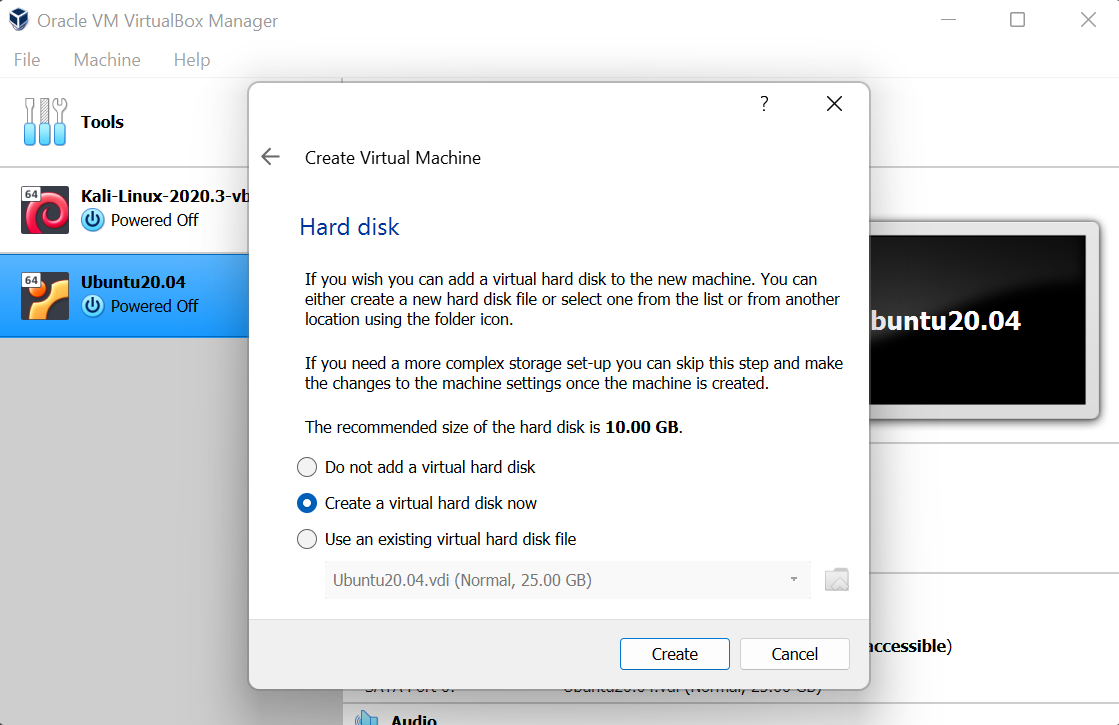Open the File menu
1119x725 pixels.
pyautogui.click(x=26, y=60)
